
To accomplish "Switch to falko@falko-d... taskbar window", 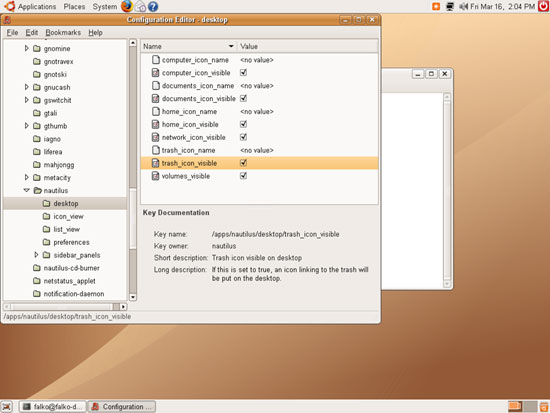I will pos(53,407).
